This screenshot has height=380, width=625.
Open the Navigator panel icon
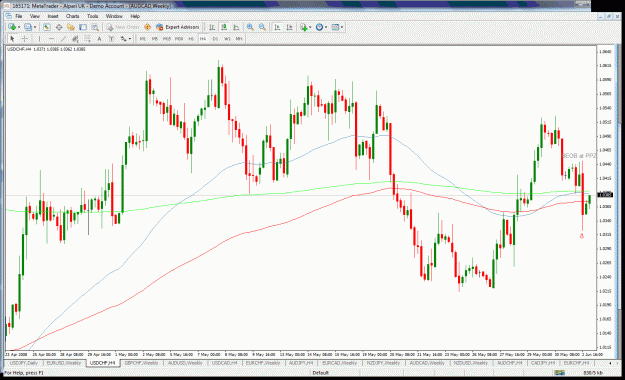(71, 27)
